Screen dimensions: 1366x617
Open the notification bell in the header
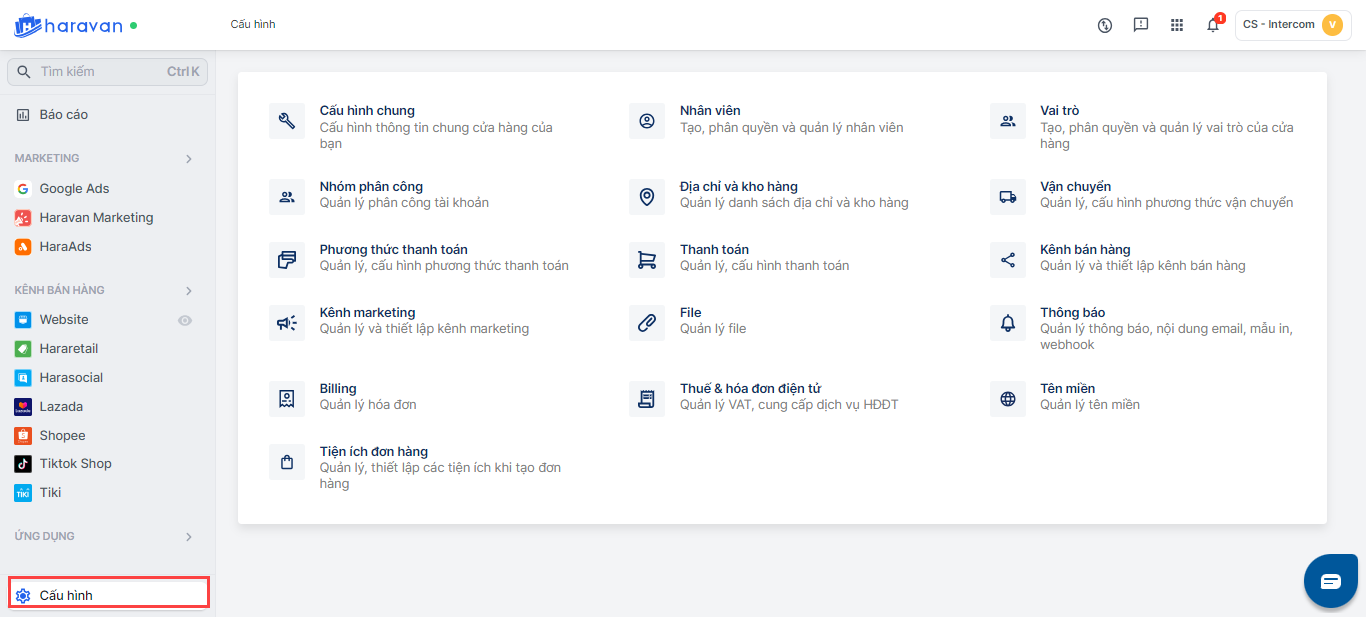click(x=1213, y=25)
